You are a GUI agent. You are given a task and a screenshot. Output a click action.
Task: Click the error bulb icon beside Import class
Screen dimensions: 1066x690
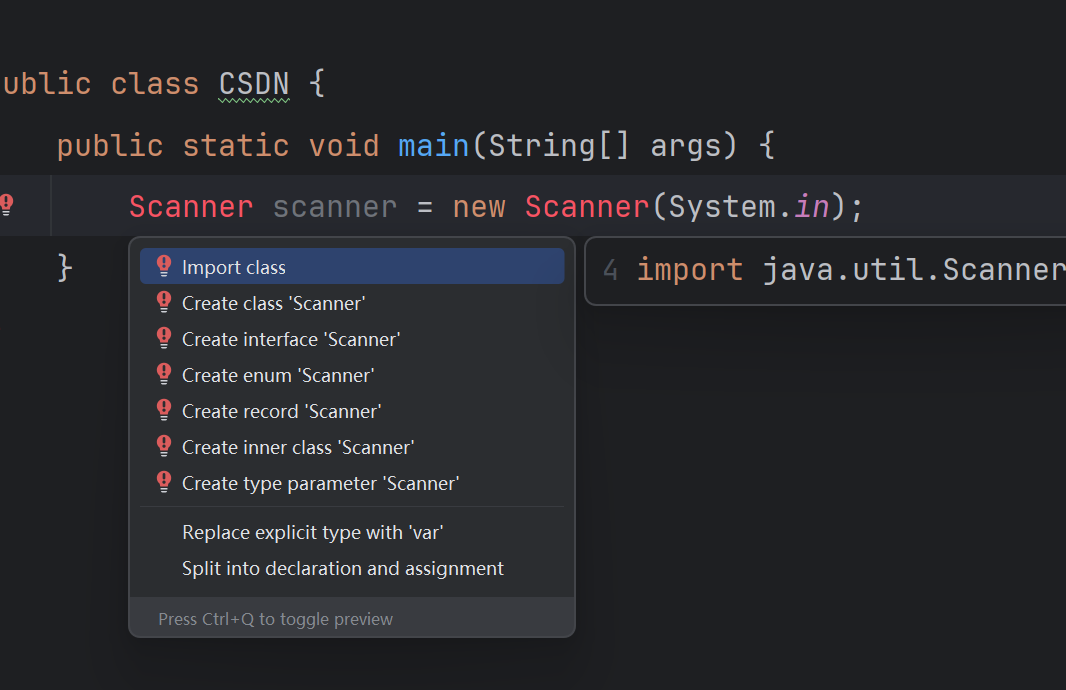coord(164,266)
